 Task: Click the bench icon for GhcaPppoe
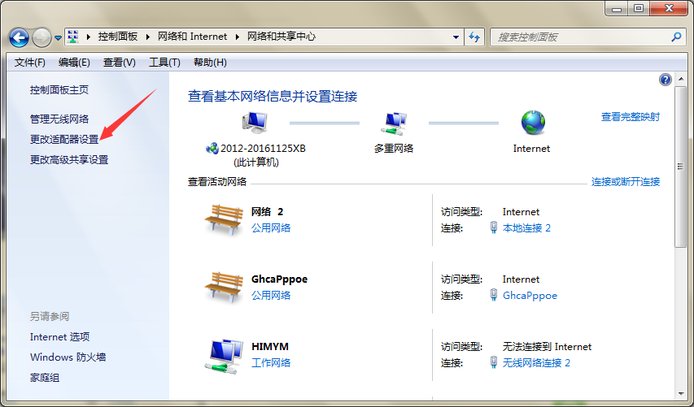coord(224,287)
